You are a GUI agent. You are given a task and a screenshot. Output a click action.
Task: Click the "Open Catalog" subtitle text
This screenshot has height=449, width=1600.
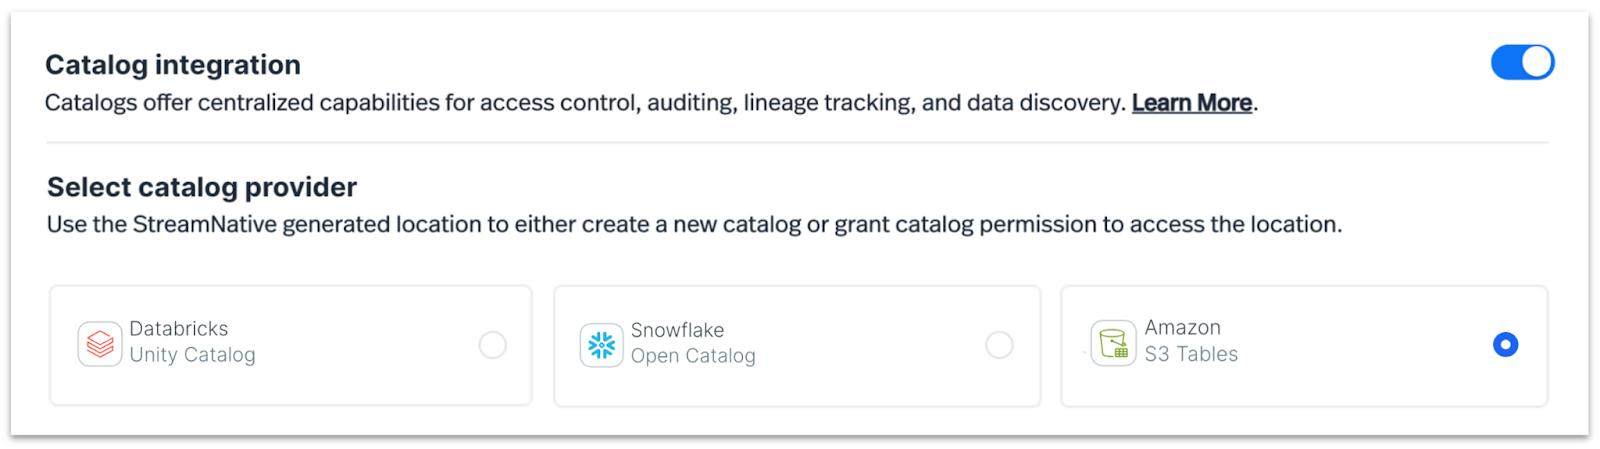(x=693, y=356)
